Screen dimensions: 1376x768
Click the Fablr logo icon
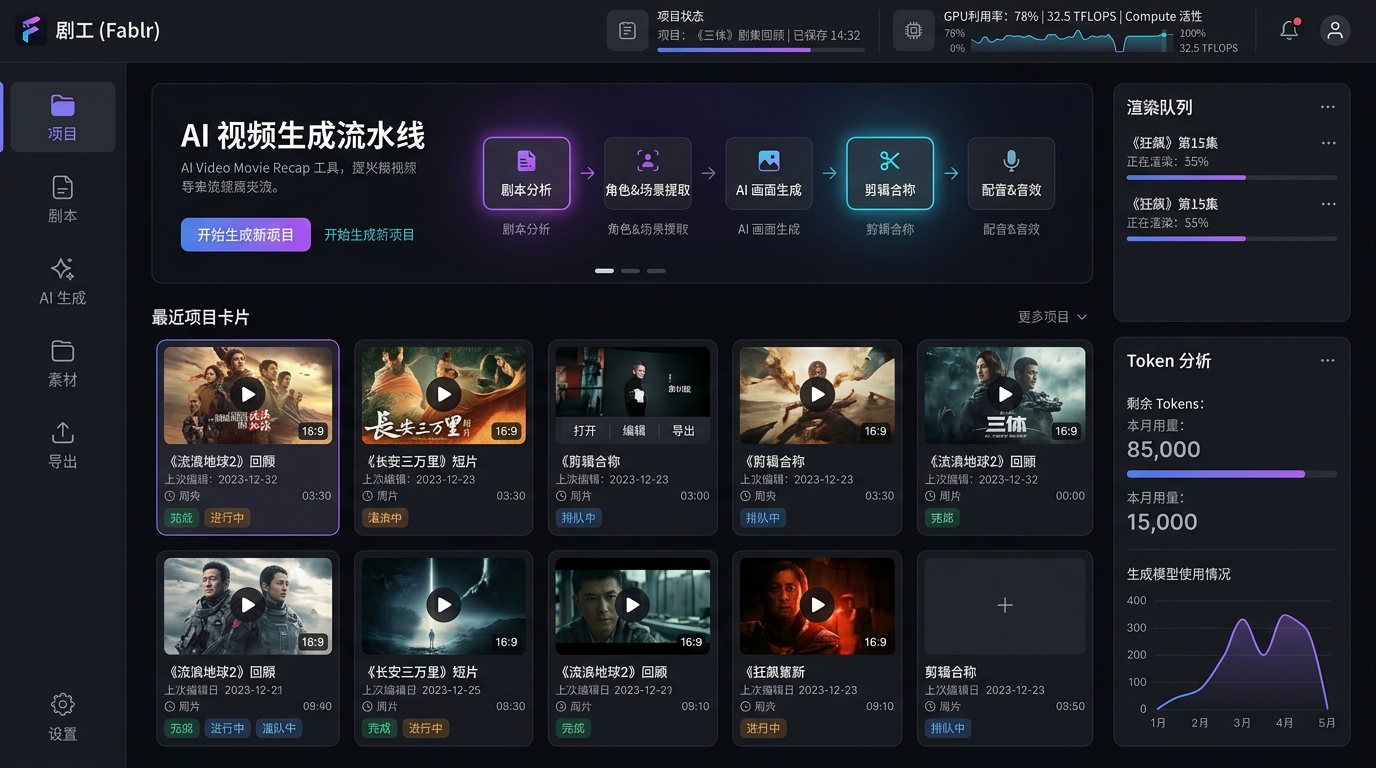tap(31, 30)
